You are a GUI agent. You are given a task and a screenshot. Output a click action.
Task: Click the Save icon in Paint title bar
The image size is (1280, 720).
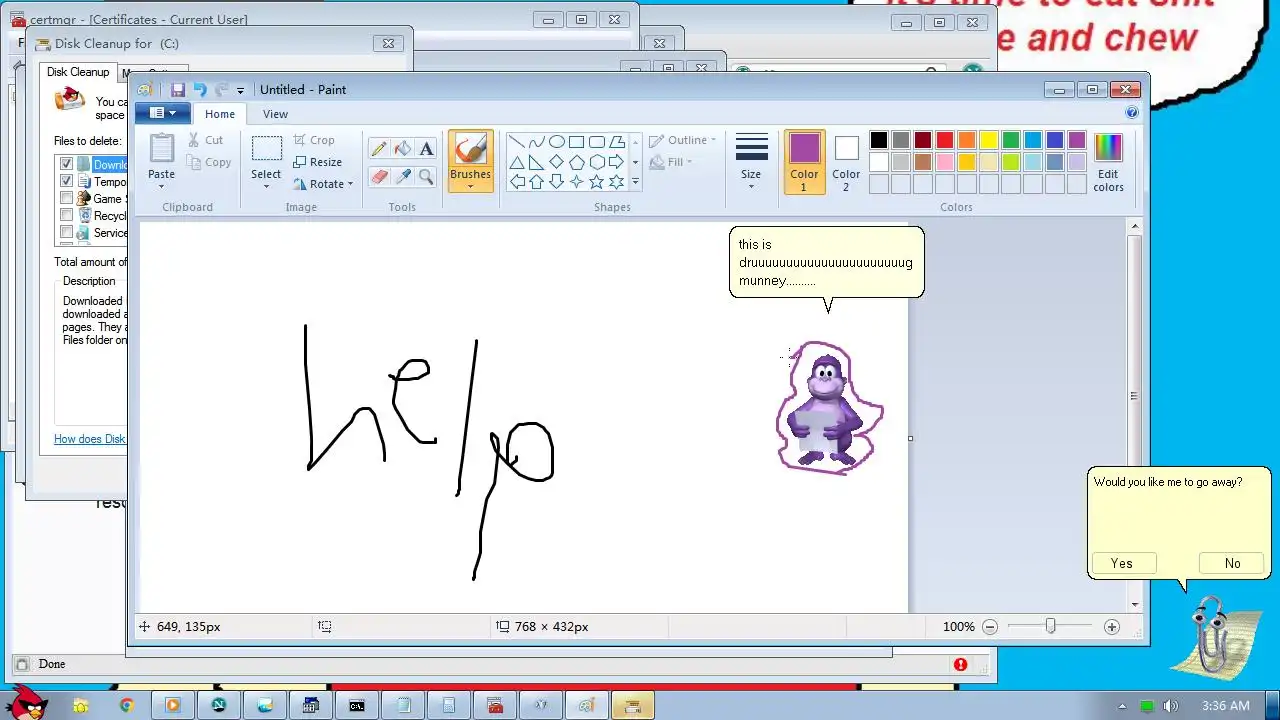(178, 90)
